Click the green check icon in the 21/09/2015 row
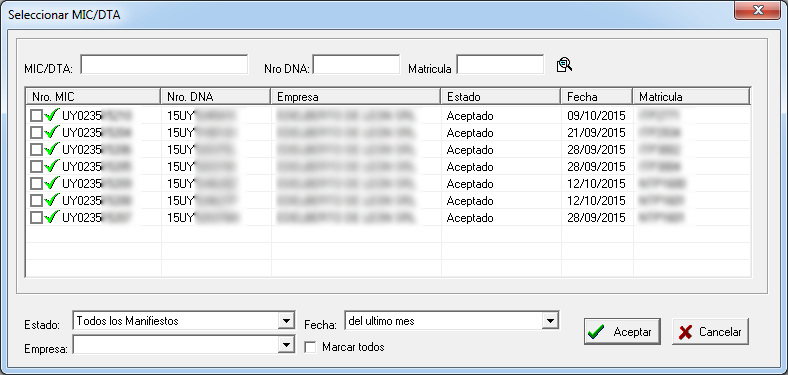The width and height of the screenshot is (788, 375). 52,132
